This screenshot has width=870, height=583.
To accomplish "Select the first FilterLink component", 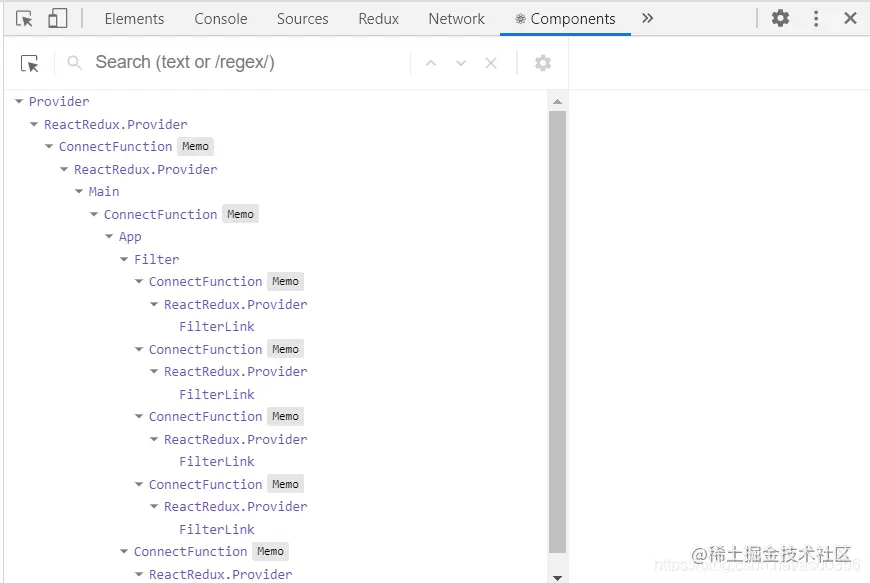I will 217,327.
